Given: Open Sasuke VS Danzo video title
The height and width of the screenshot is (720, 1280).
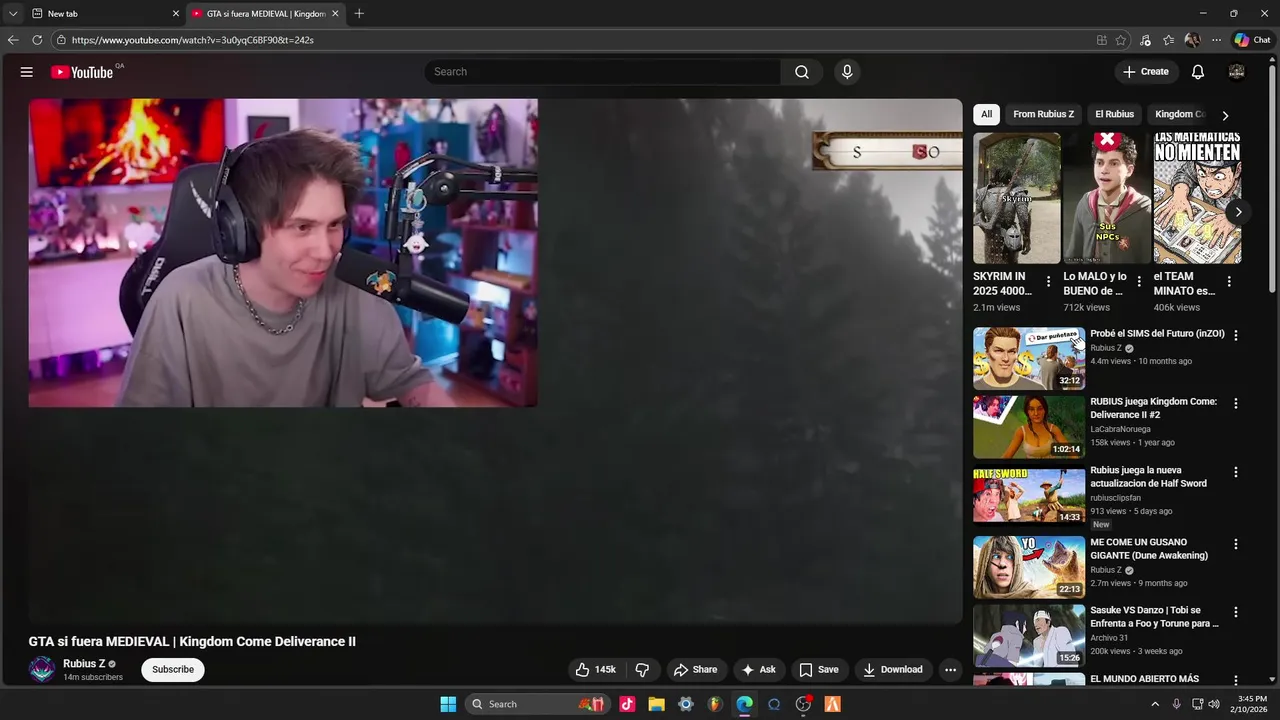Looking at the screenshot, I should point(1154,617).
